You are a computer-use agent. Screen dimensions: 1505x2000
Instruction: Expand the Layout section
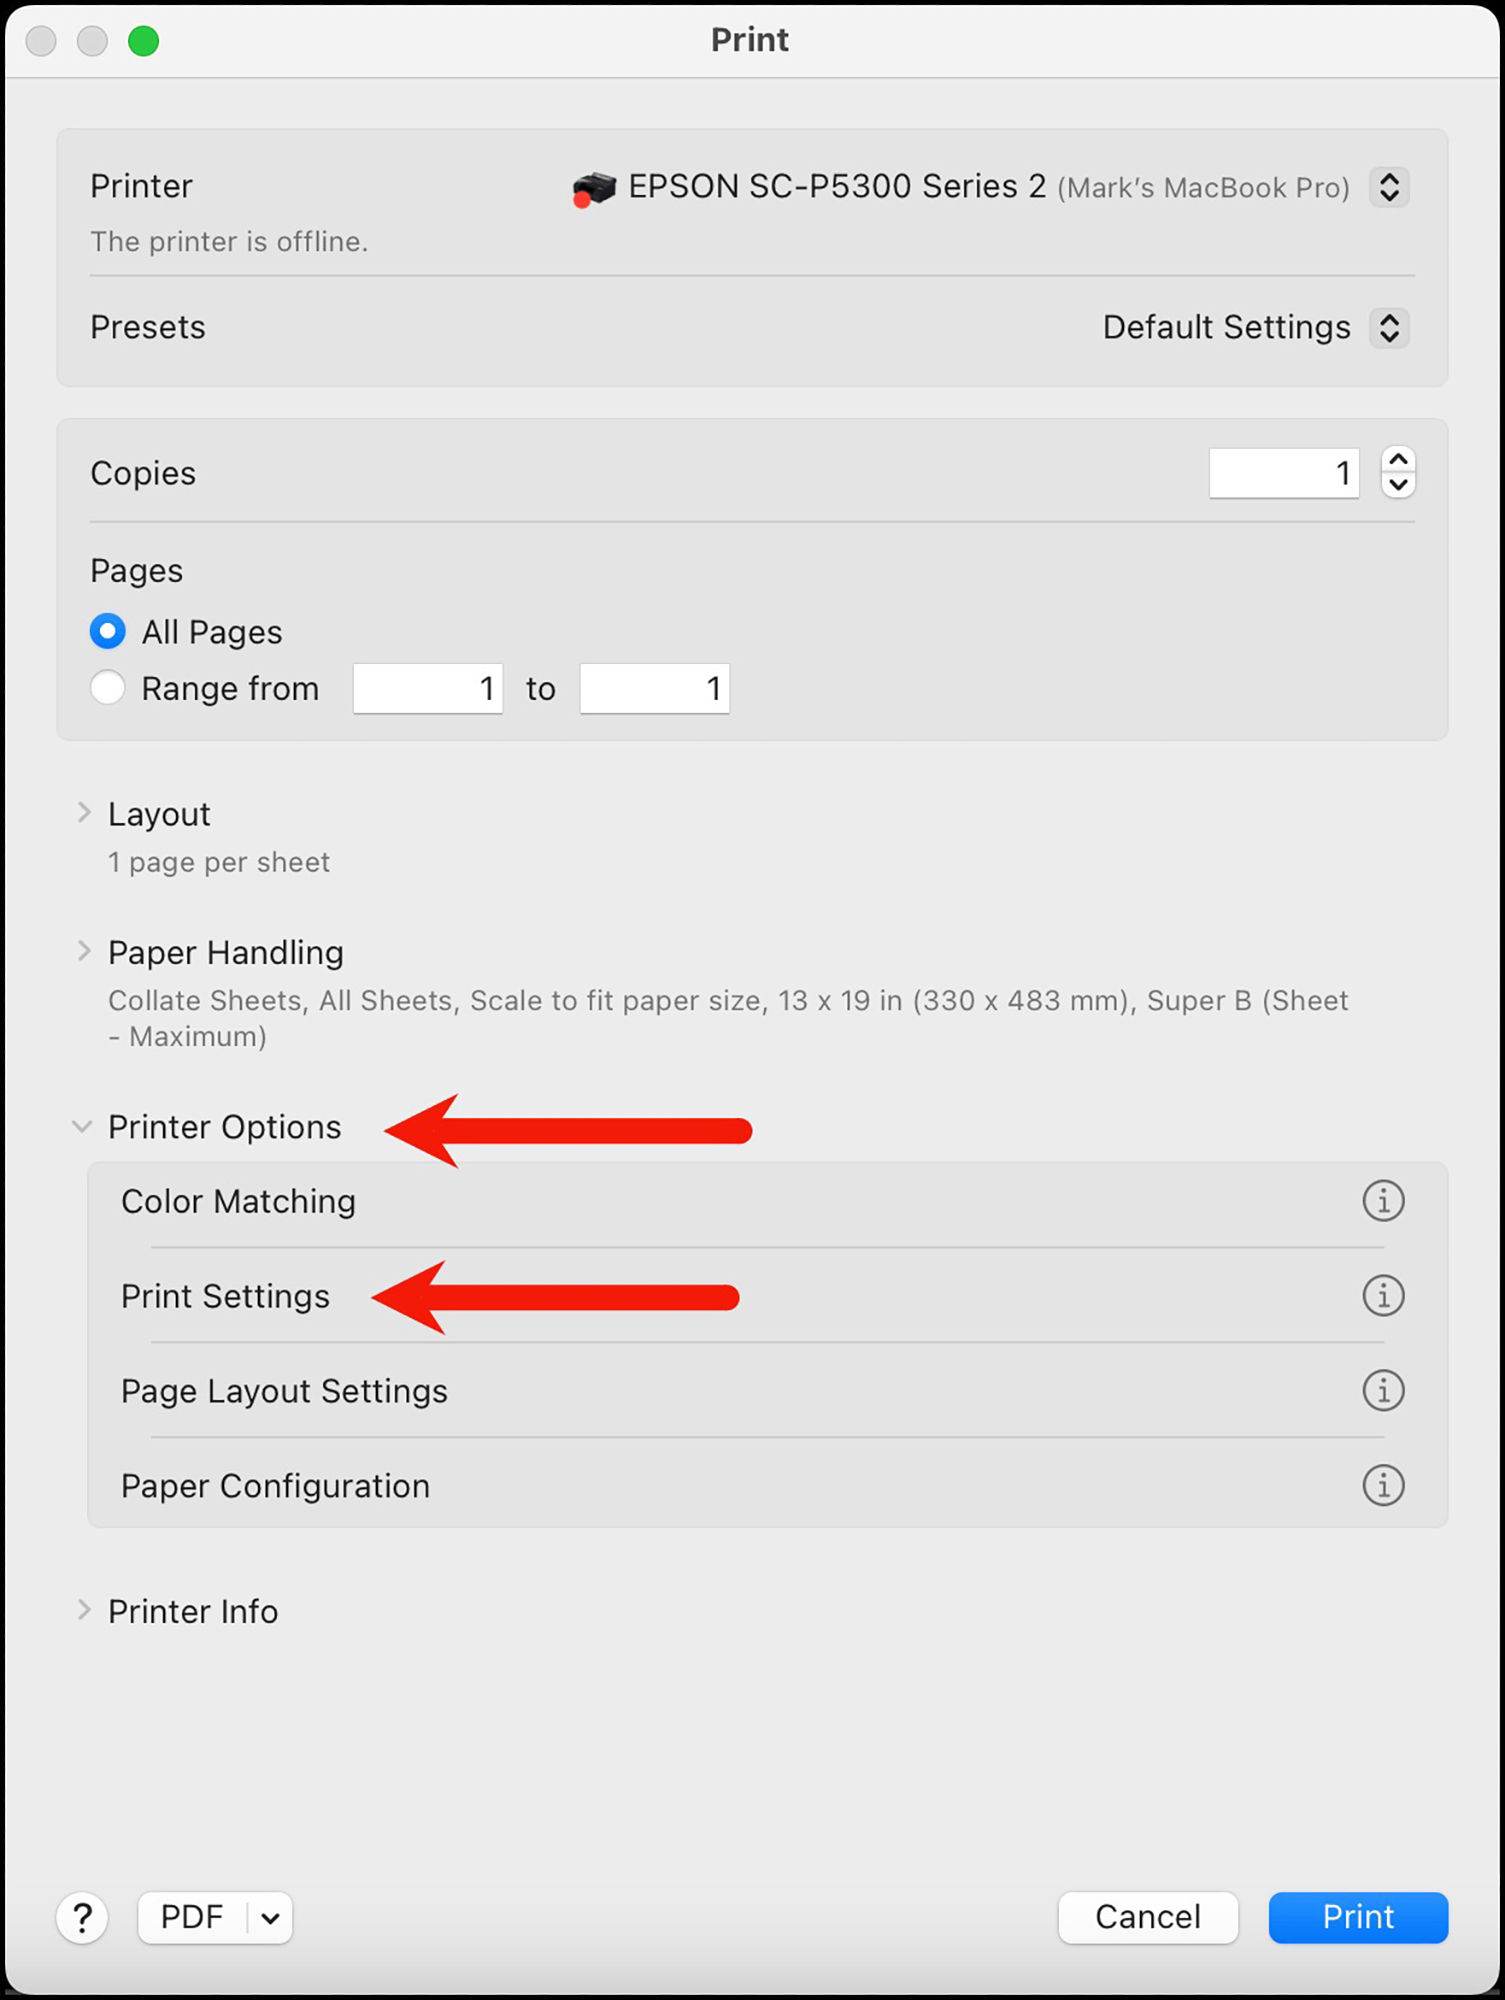click(x=84, y=813)
